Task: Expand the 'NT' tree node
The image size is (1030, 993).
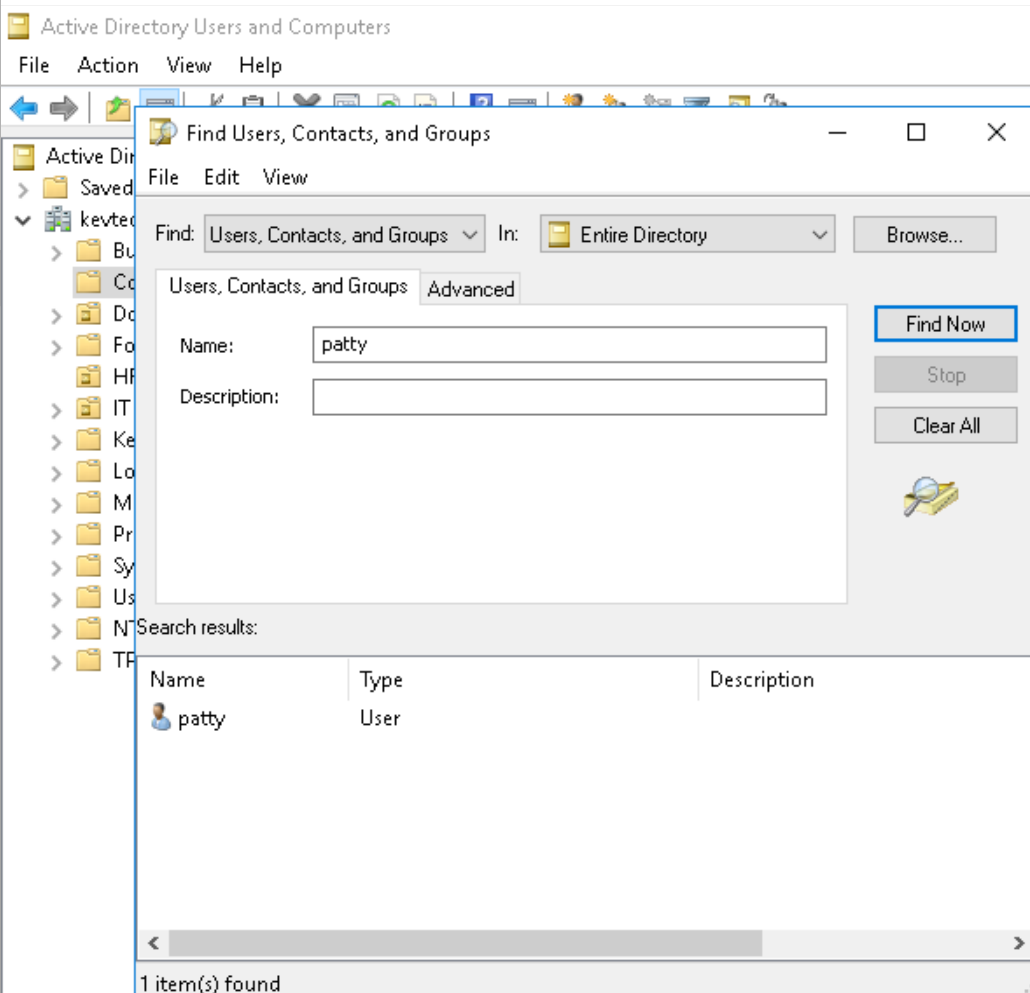Action: point(56,631)
